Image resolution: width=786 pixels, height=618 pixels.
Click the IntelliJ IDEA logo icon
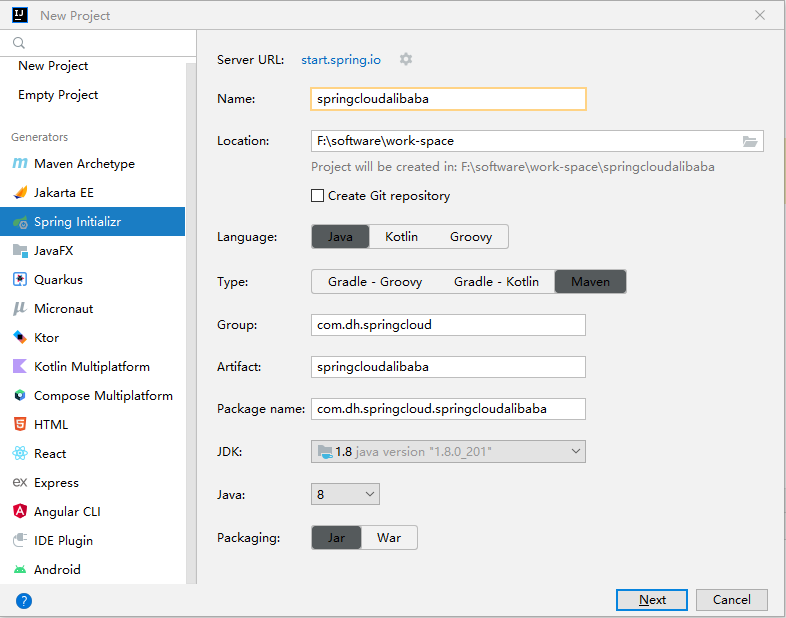click(20, 15)
